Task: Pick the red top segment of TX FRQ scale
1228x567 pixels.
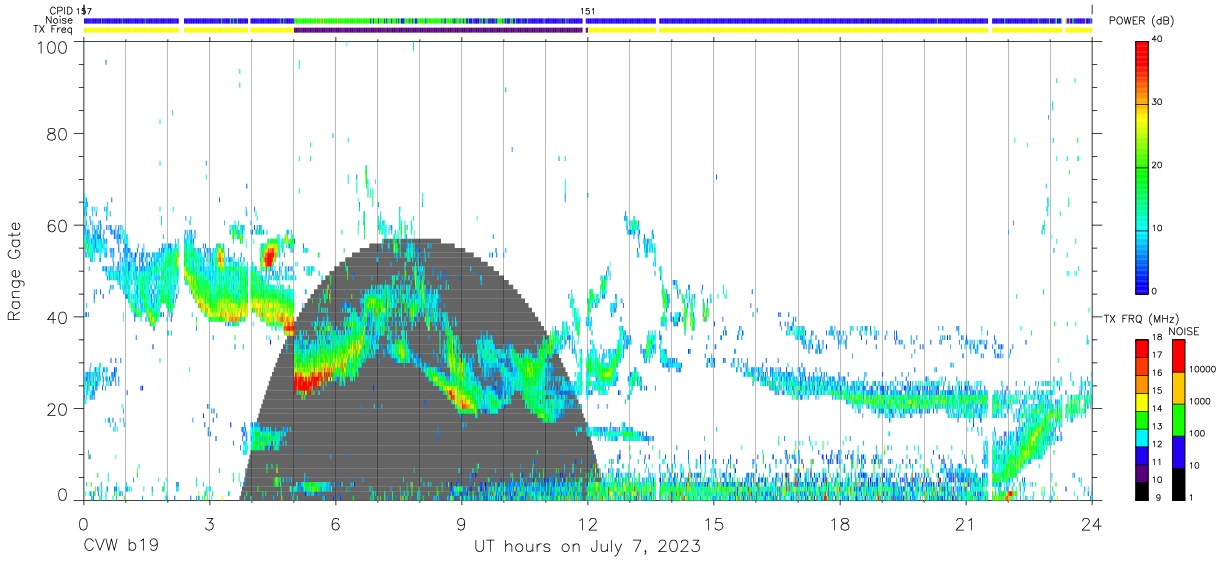Action: pyautogui.click(x=1141, y=349)
